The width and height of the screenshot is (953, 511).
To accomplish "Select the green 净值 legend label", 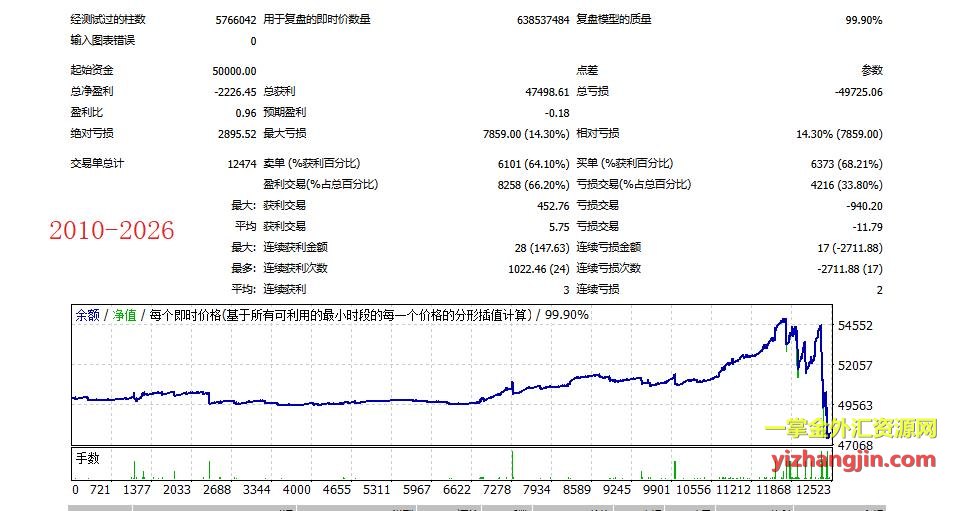I will [x=124, y=314].
